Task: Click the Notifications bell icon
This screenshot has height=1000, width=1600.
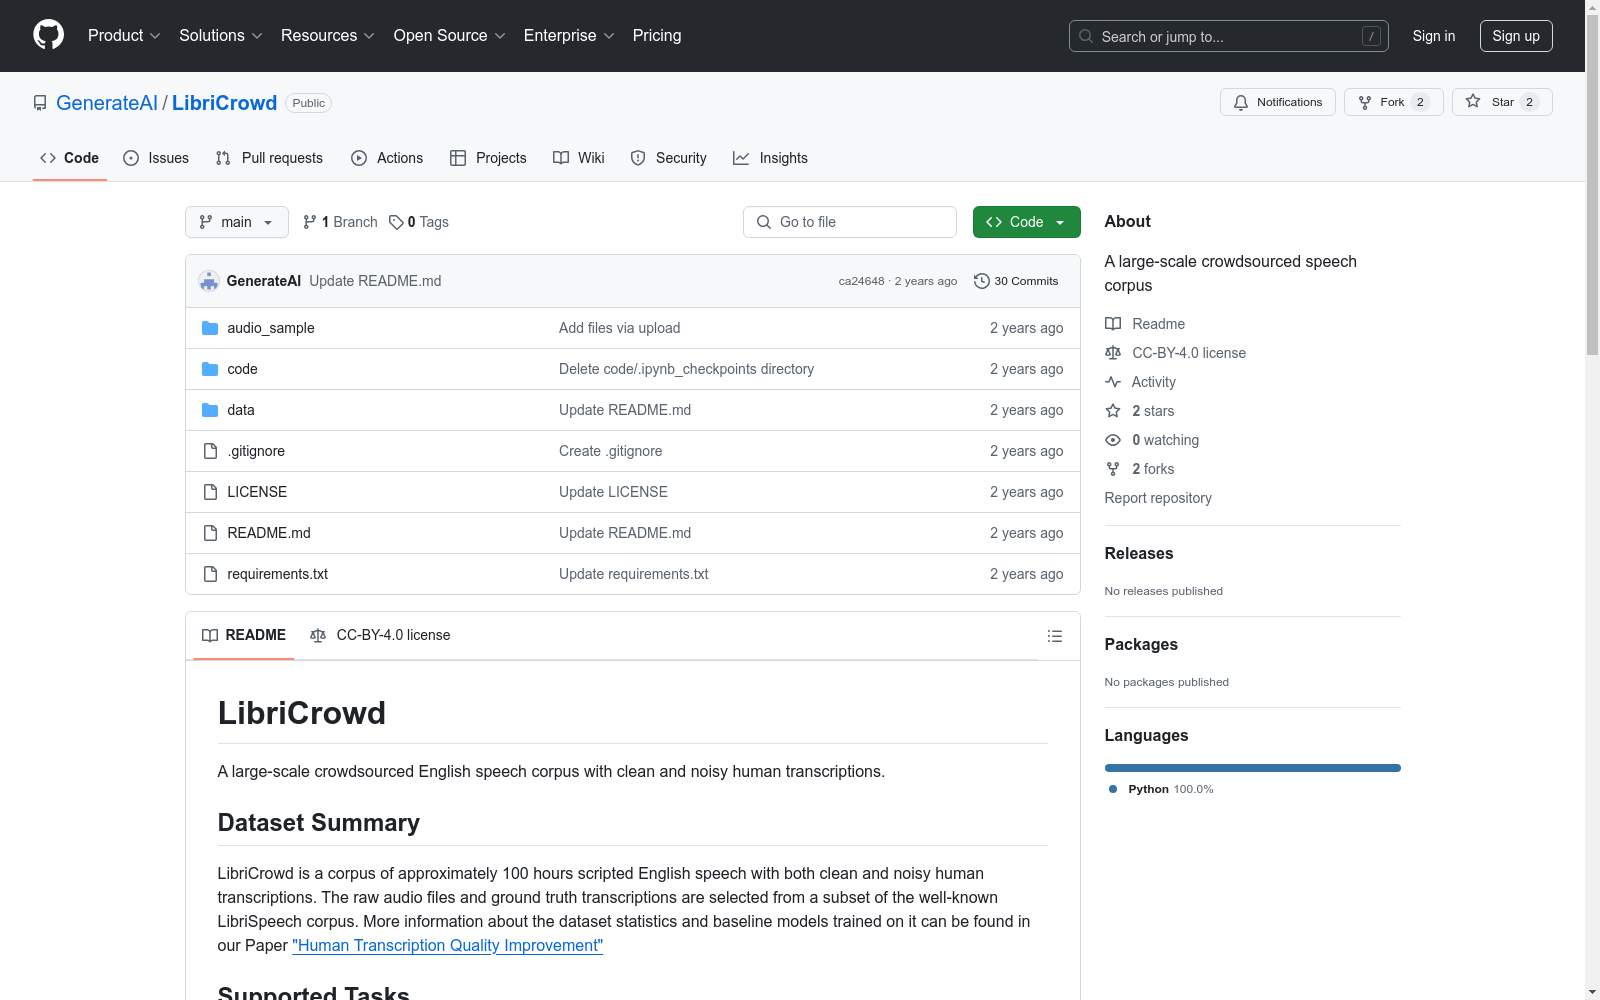Action: (1241, 102)
